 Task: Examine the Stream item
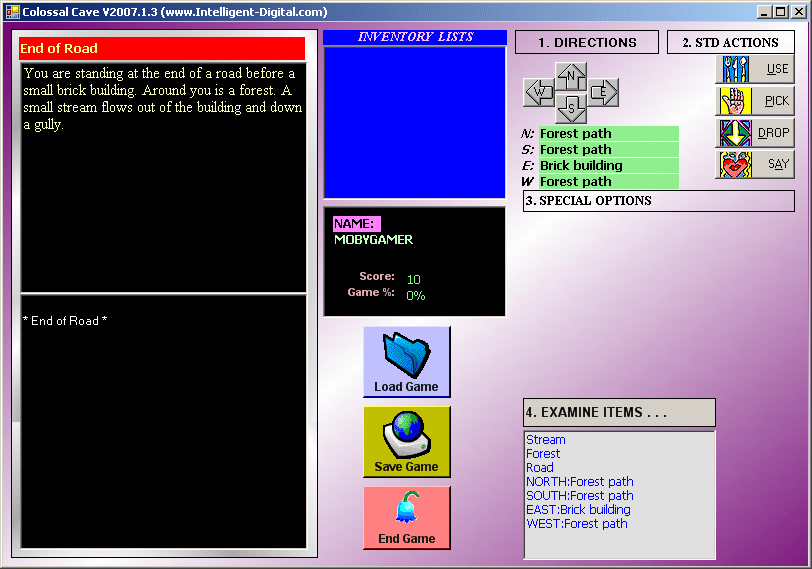point(546,440)
